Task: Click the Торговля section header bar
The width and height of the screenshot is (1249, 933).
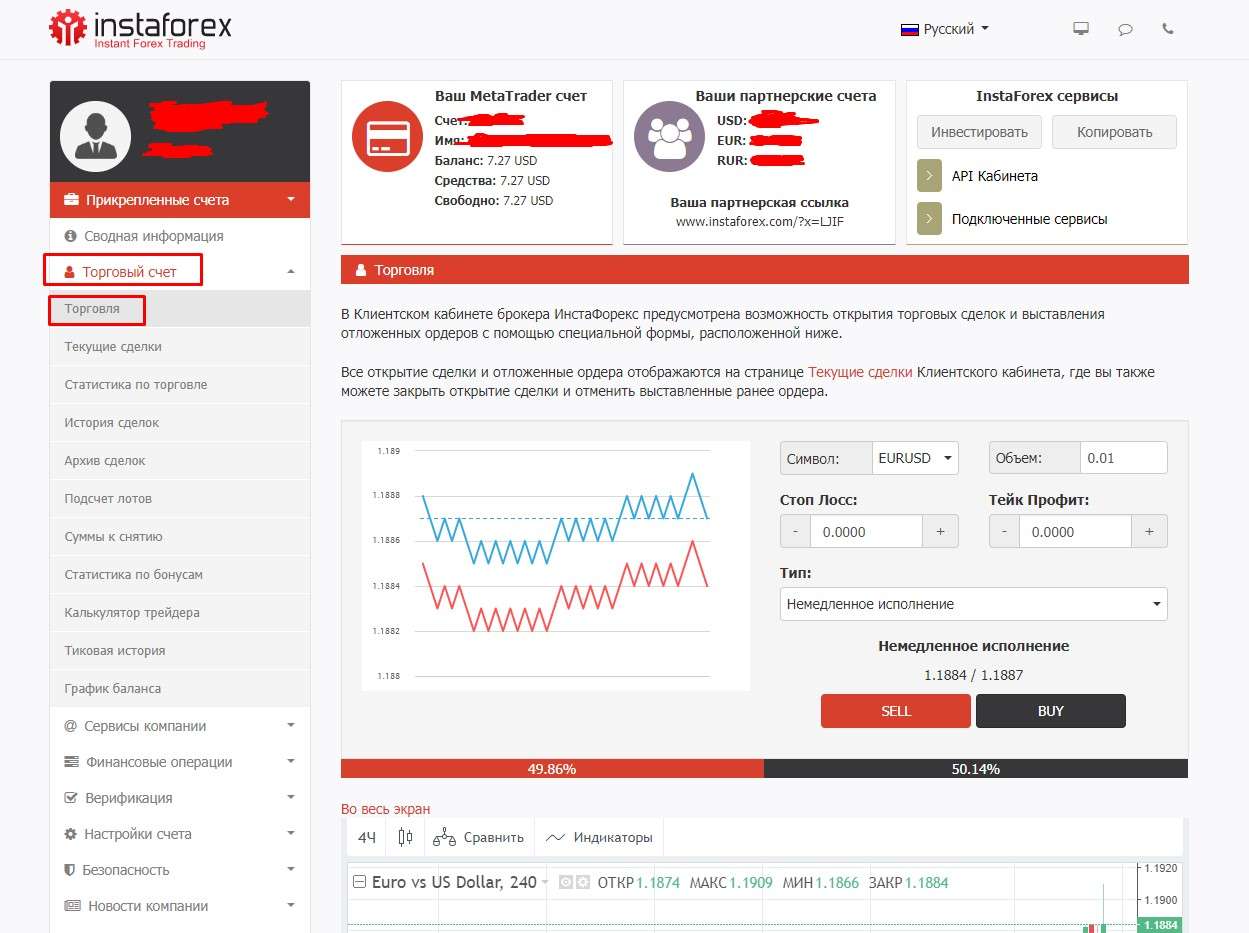Action: click(765, 270)
